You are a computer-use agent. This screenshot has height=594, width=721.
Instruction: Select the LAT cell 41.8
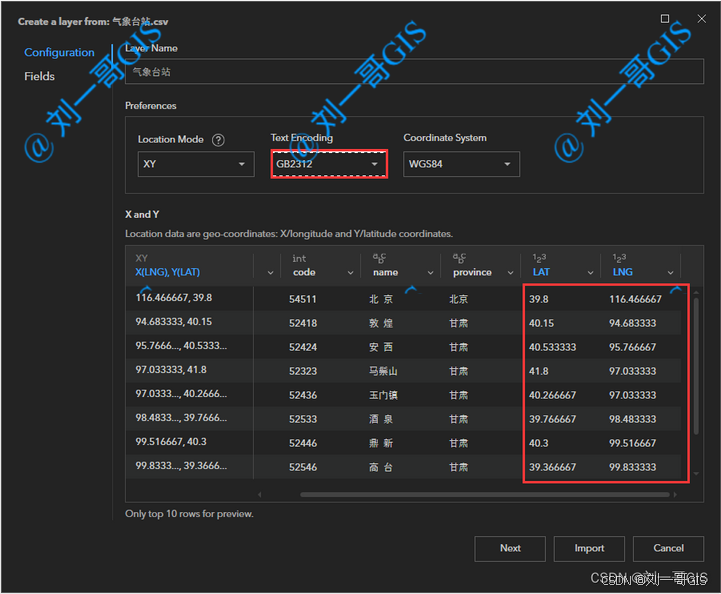[x=538, y=371]
